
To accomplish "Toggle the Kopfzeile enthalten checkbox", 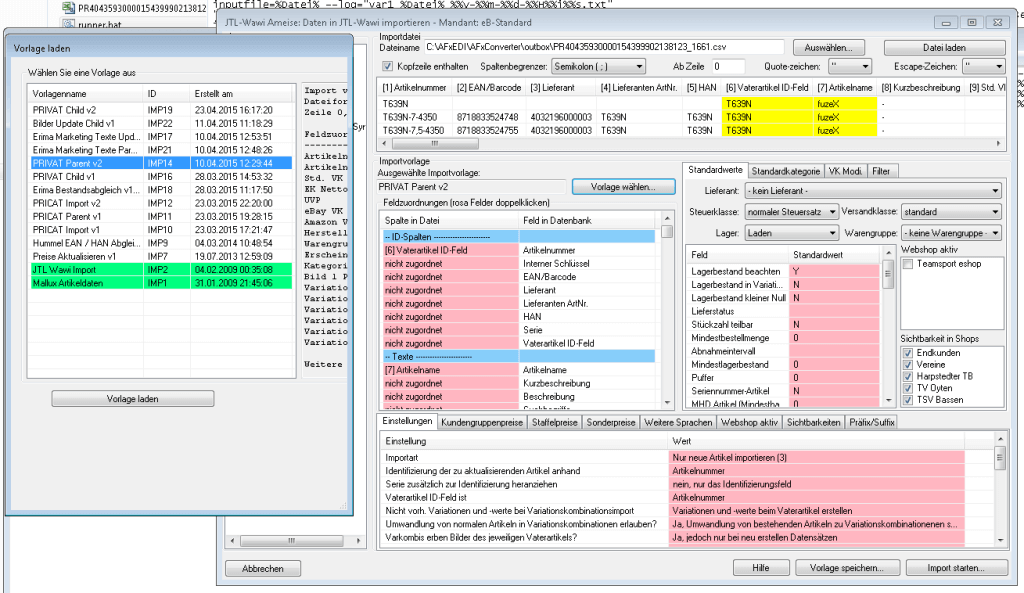I will point(389,66).
